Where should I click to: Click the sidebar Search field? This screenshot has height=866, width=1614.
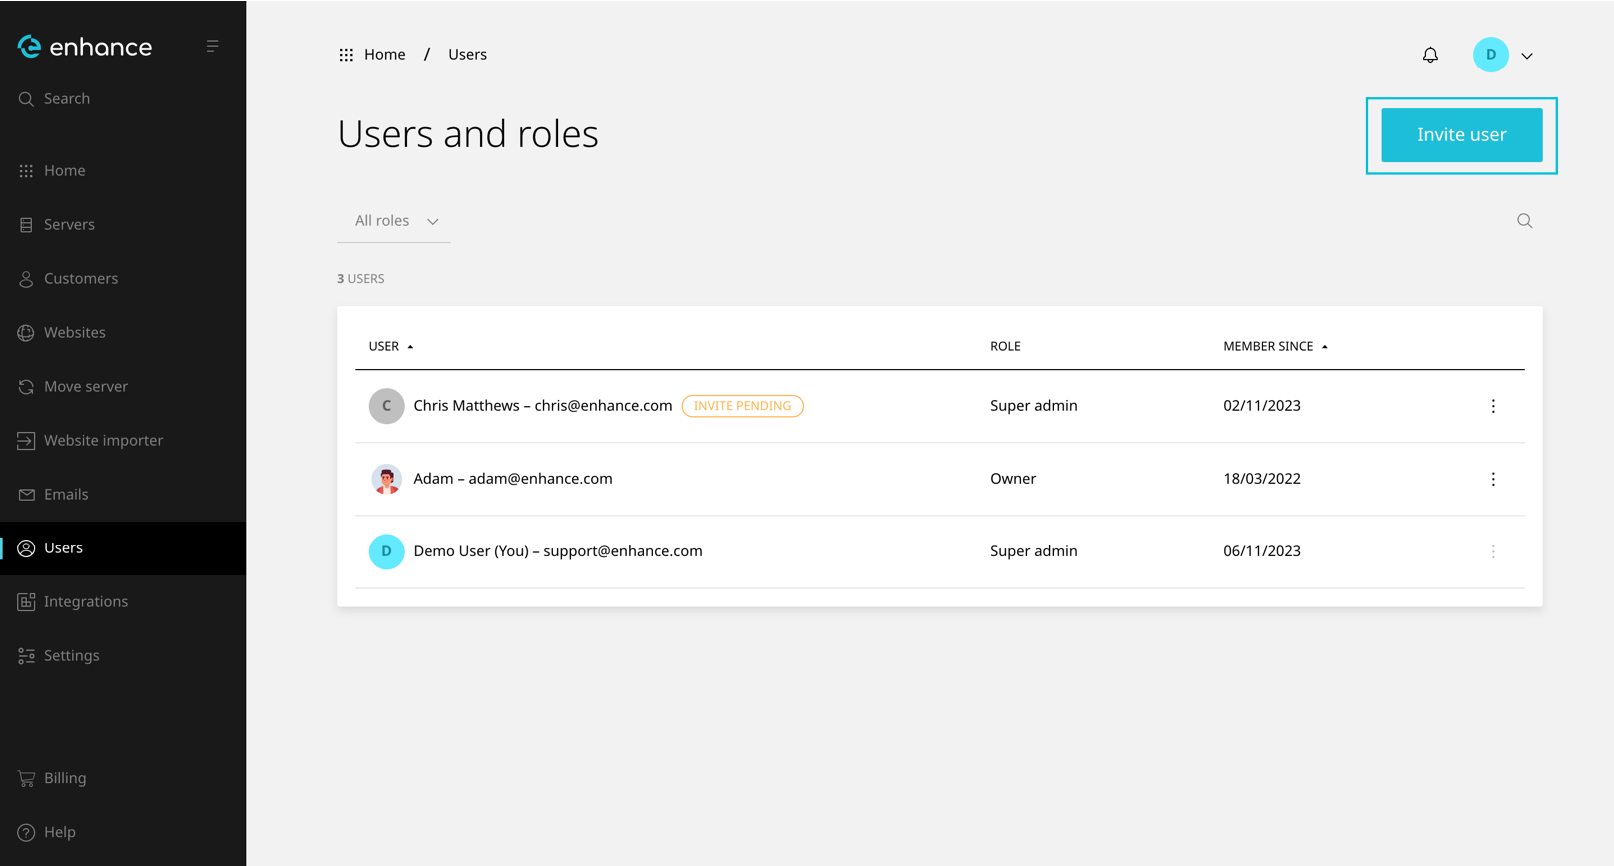click(67, 99)
